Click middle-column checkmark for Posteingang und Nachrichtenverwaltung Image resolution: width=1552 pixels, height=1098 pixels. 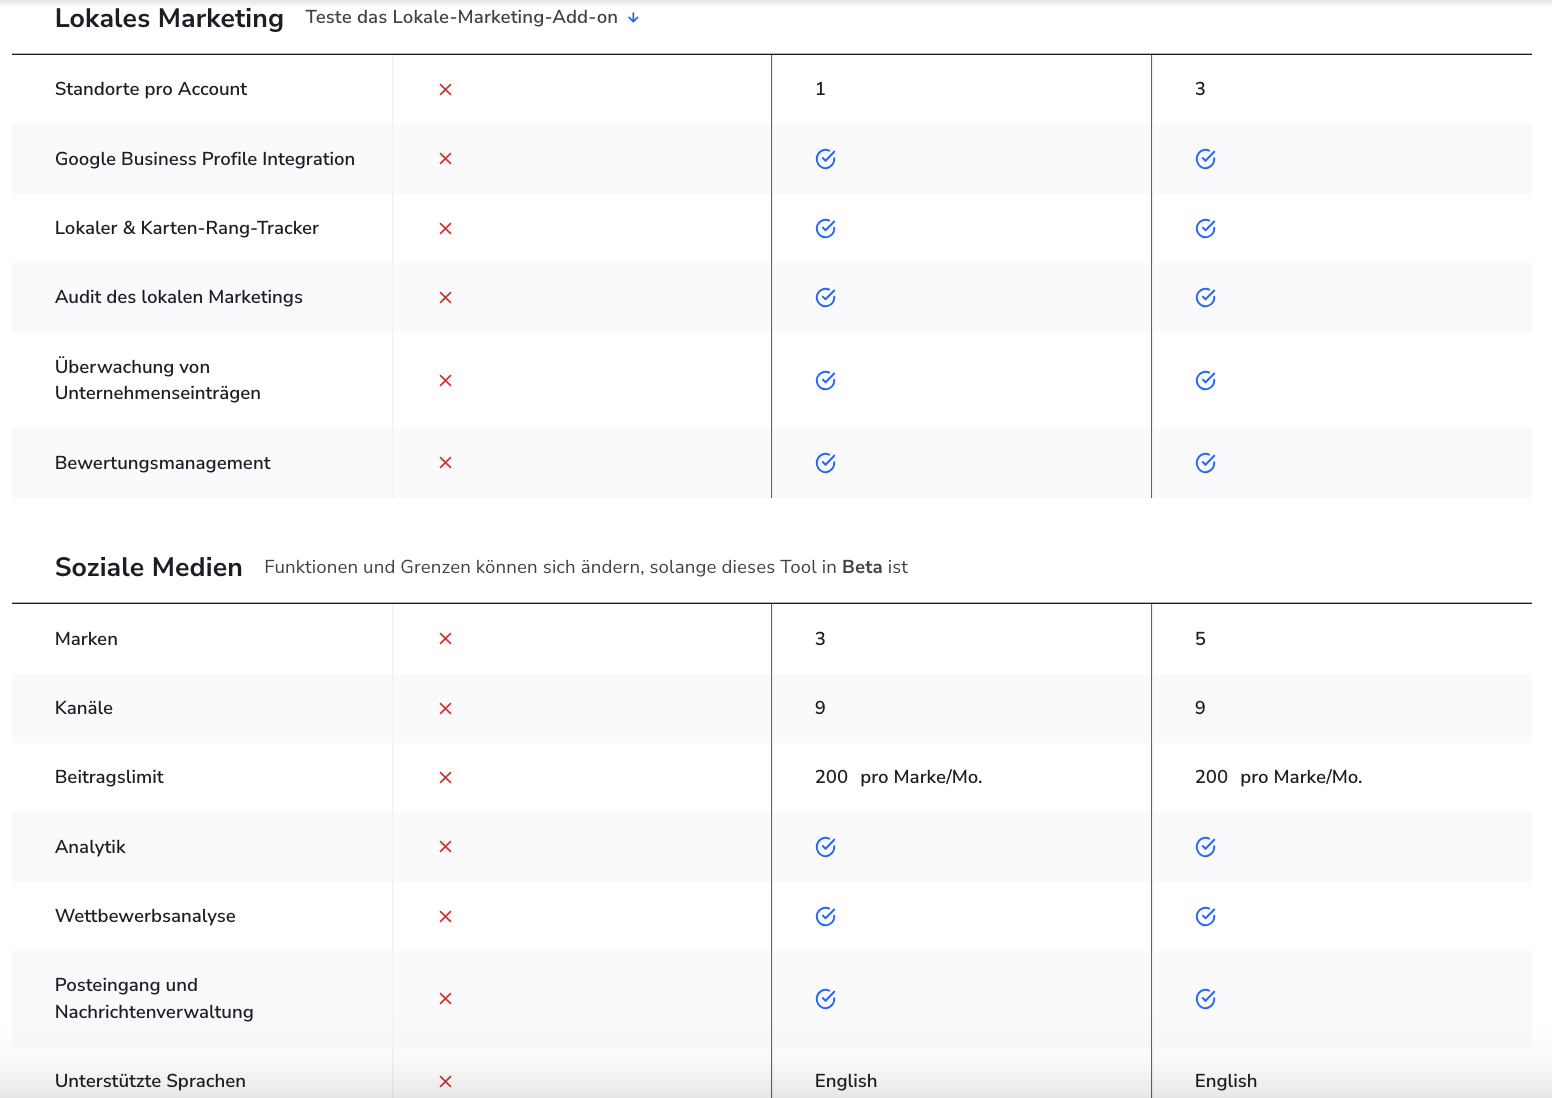826,999
